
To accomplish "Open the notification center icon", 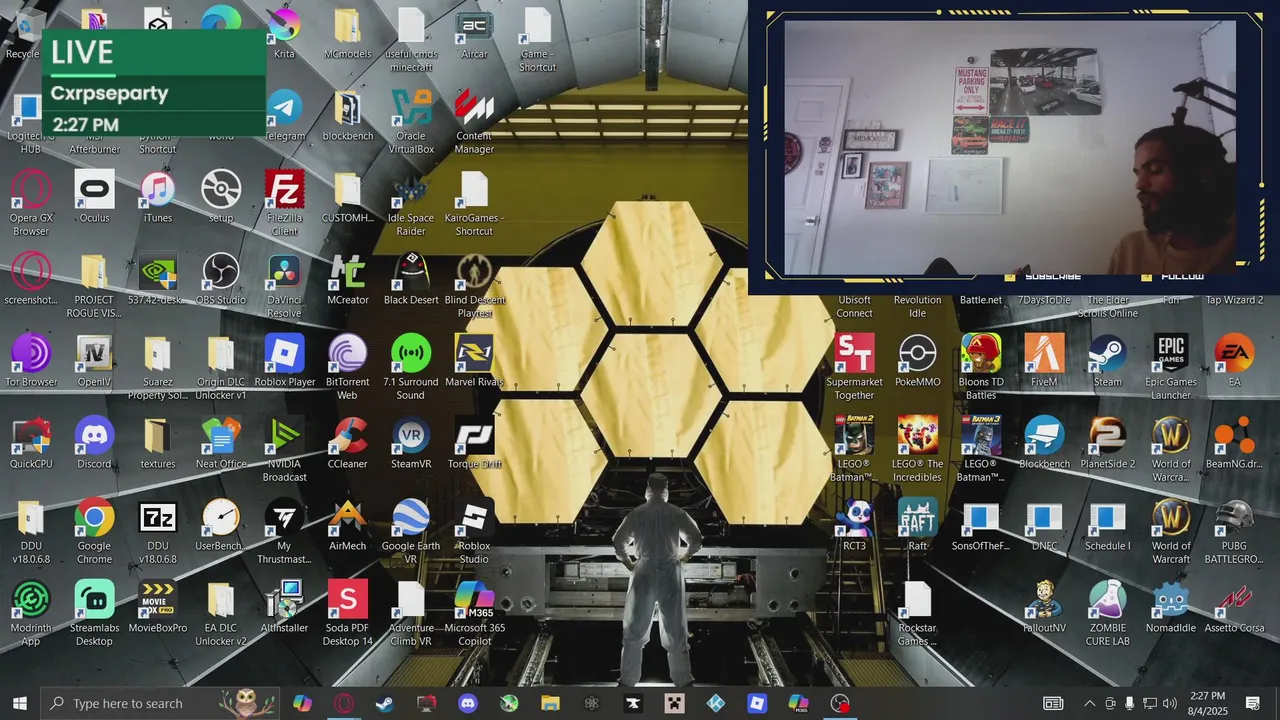I will click(1252, 703).
